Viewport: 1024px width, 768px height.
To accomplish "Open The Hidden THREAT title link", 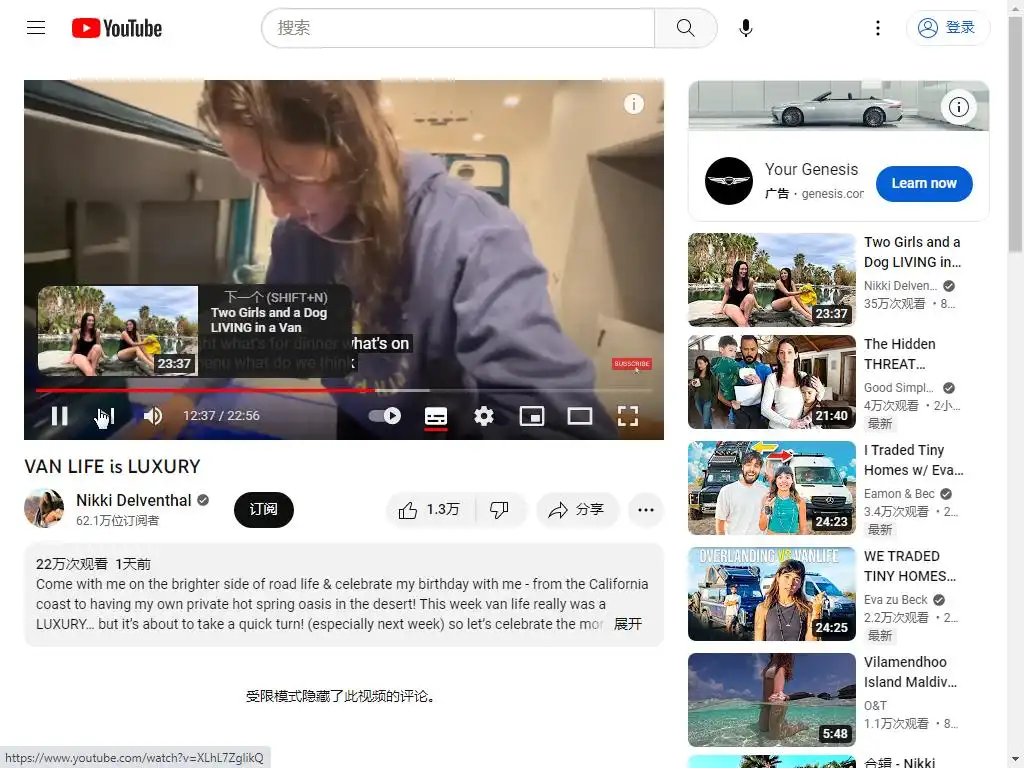I will tap(899, 354).
